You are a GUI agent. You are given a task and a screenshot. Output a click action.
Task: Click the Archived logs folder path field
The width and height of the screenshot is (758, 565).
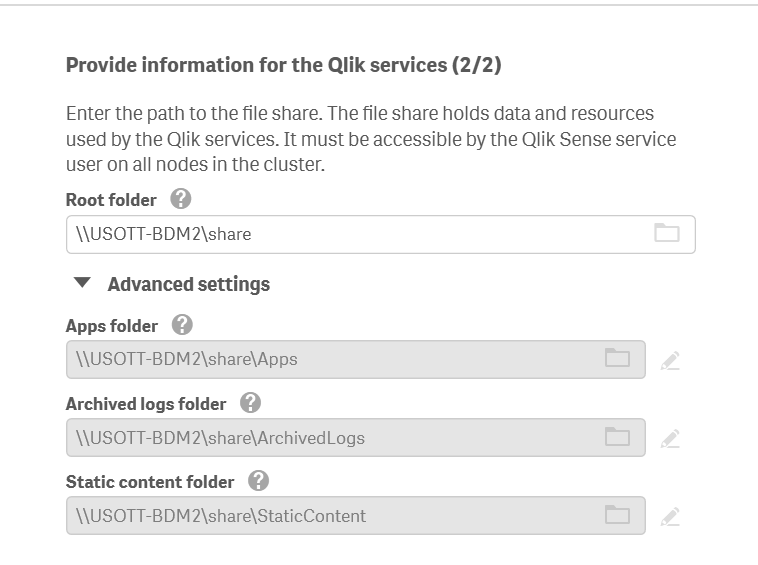pos(330,438)
